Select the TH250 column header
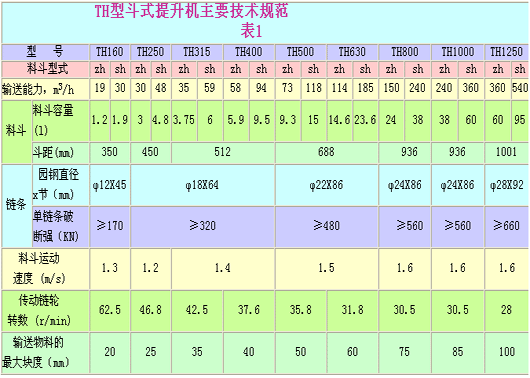The image size is (530, 378). [150, 52]
